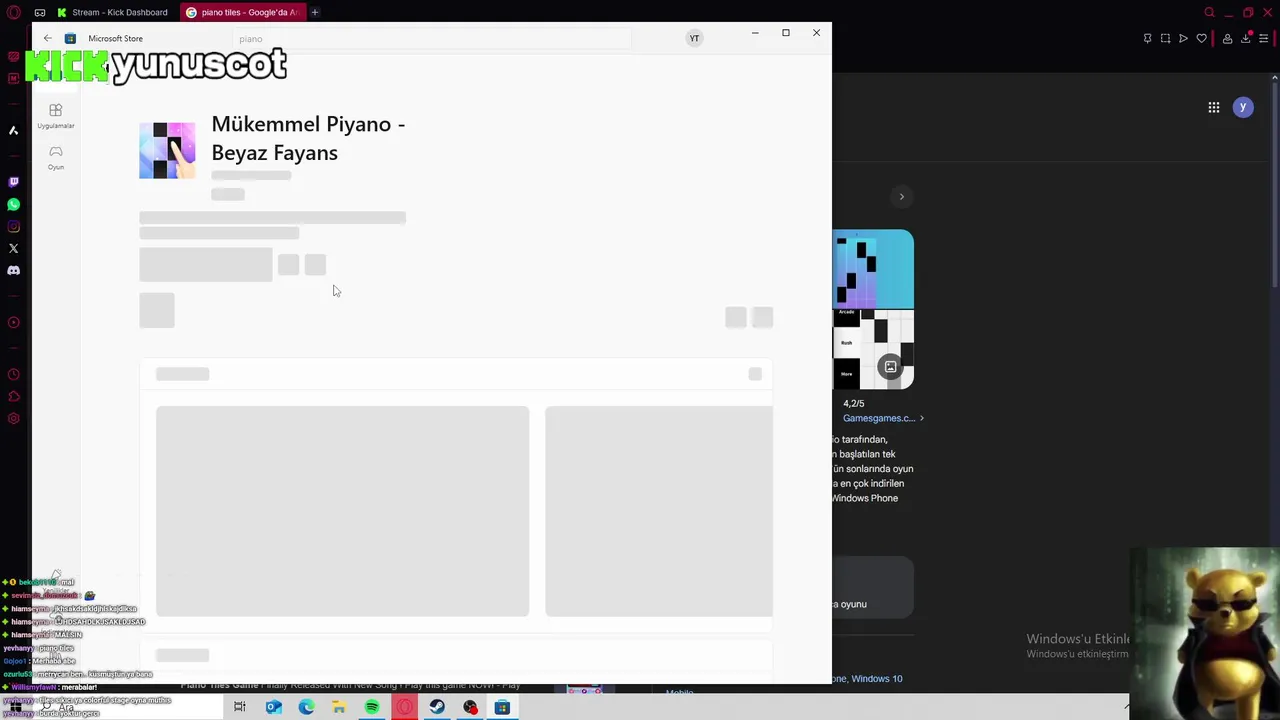
Task: Open Uygulamalar section in Store sidebar
Action: pos(56,116)
